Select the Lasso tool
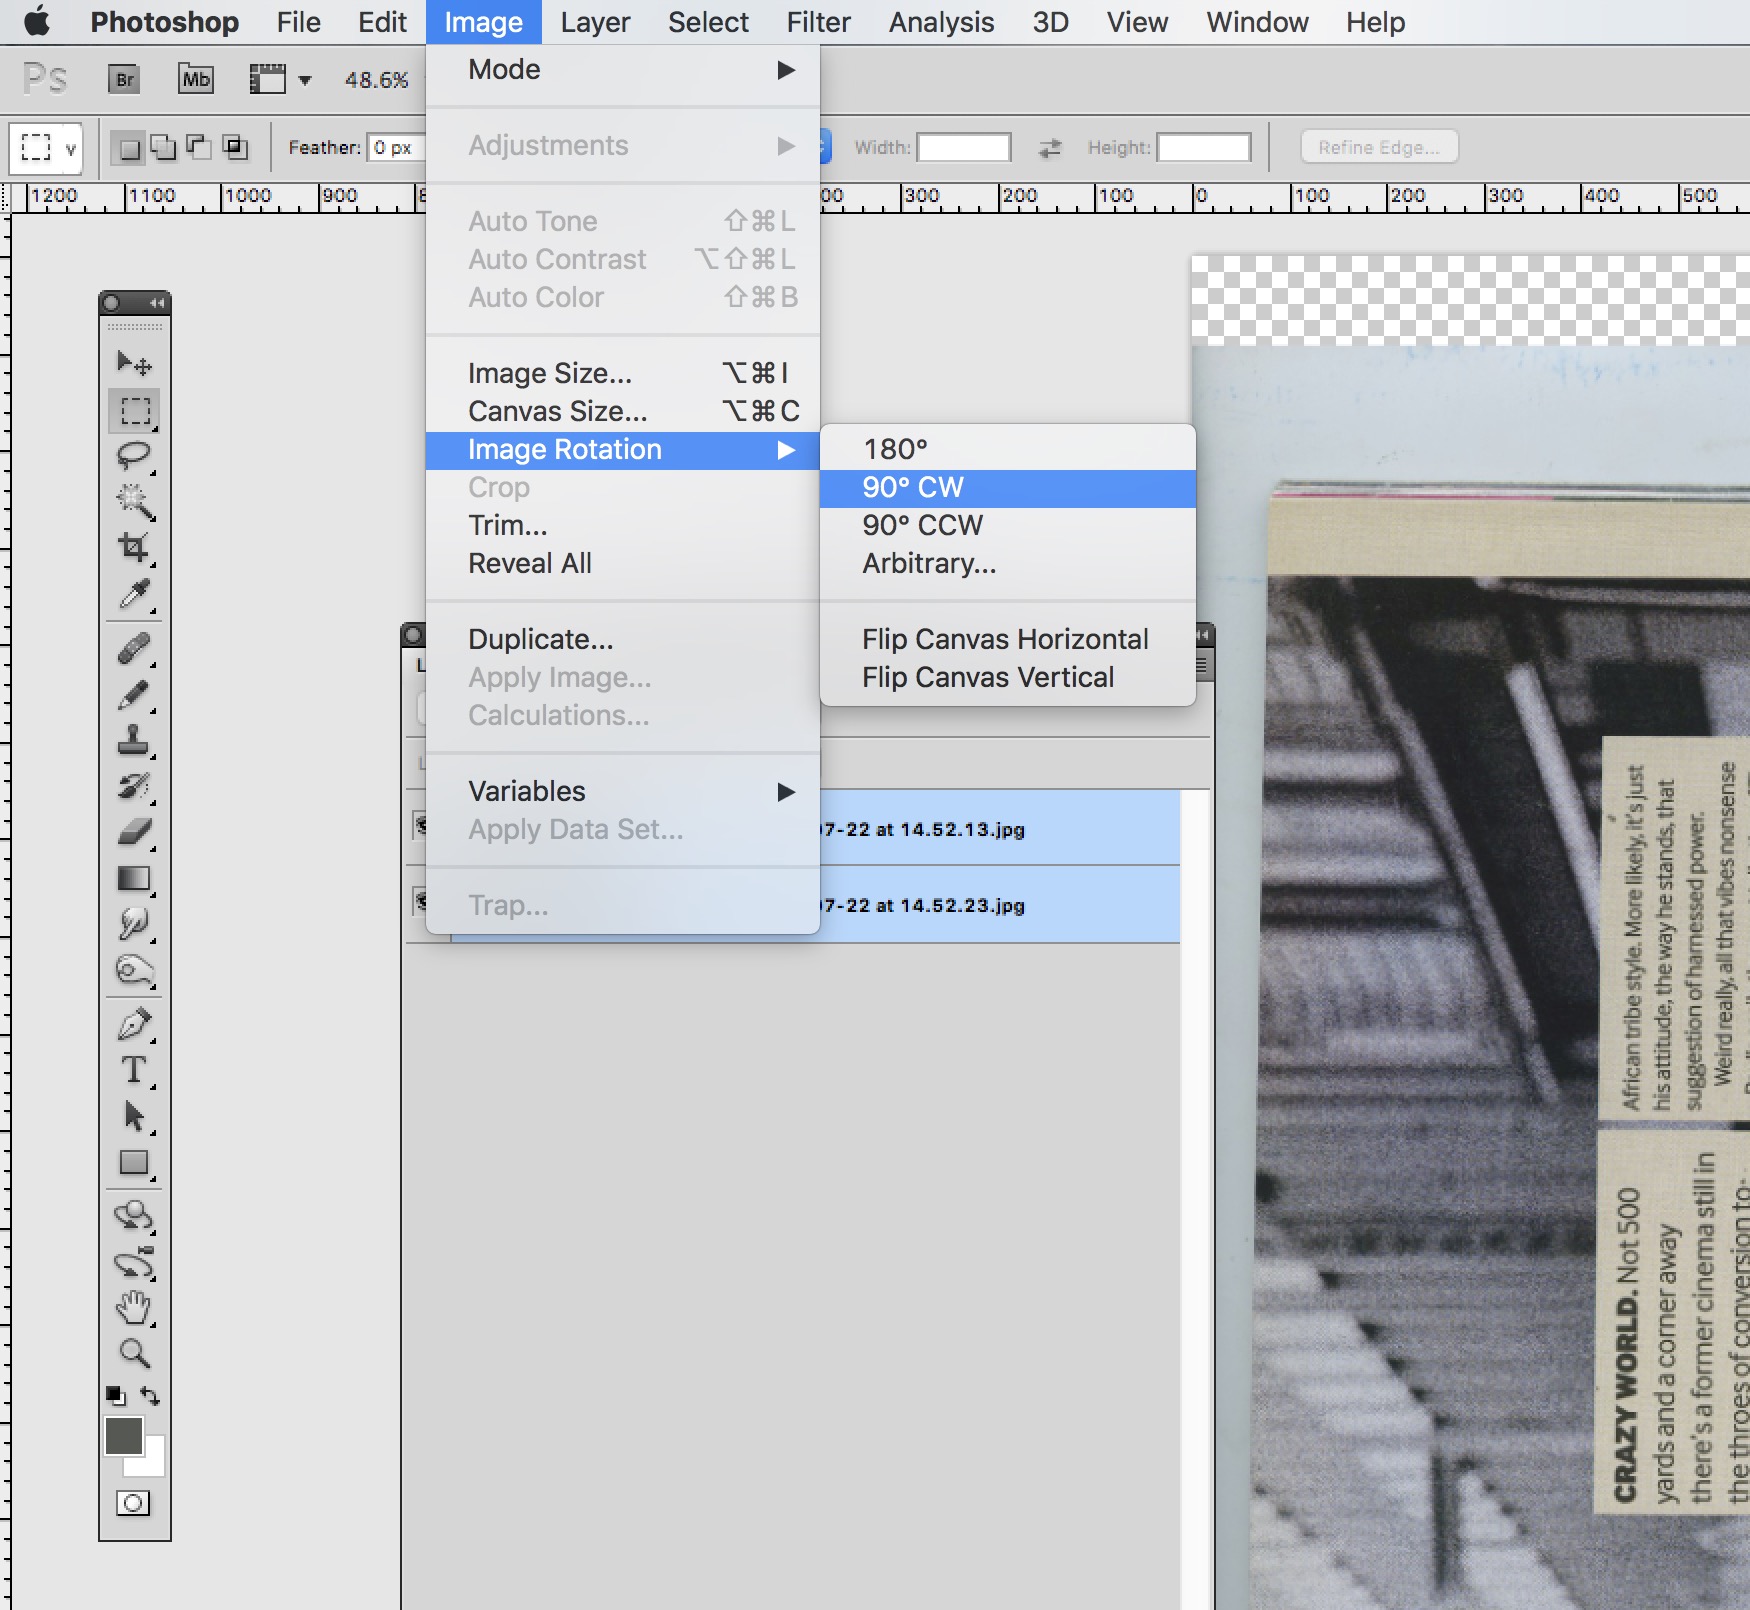 133,456
